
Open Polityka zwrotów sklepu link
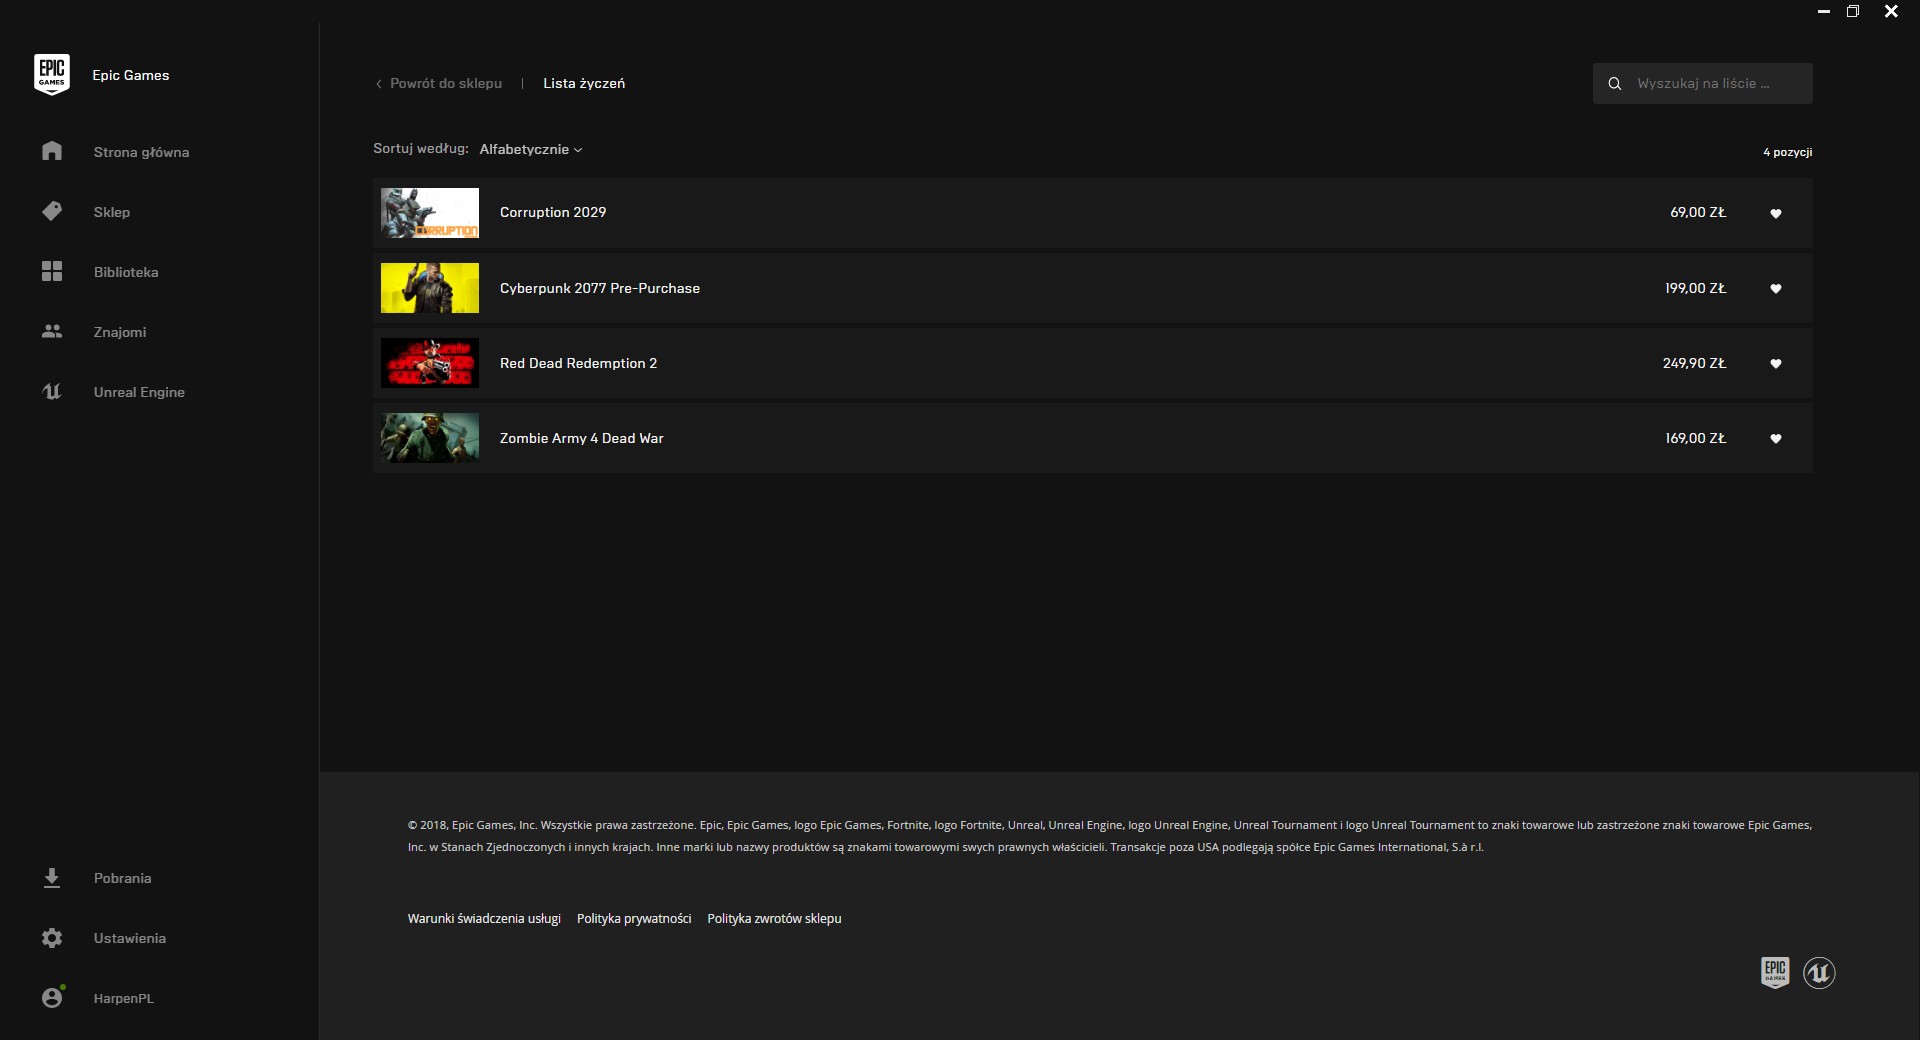774,918
